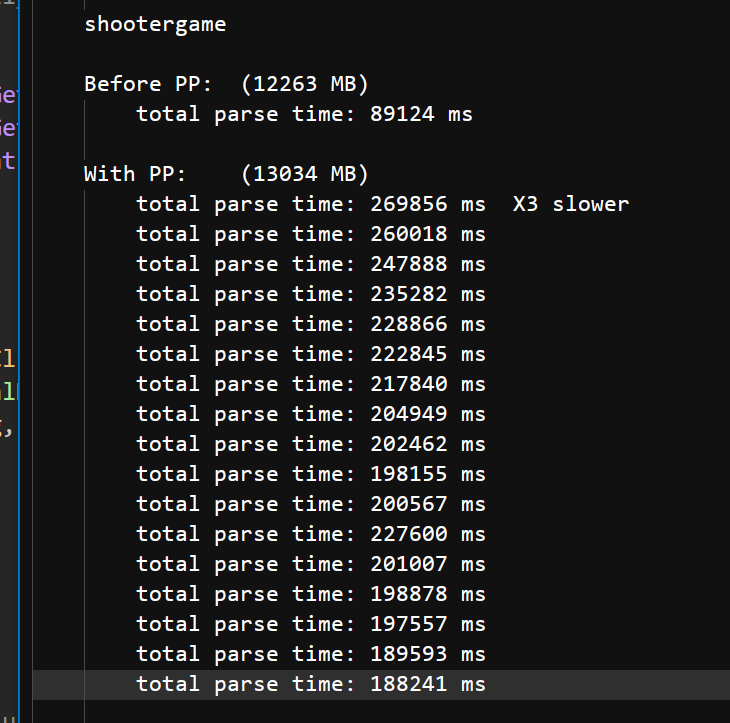The height and width of the screenshot is (723, 730).
Task: Click the '89124 ms' parse time line
Action: 304,114
